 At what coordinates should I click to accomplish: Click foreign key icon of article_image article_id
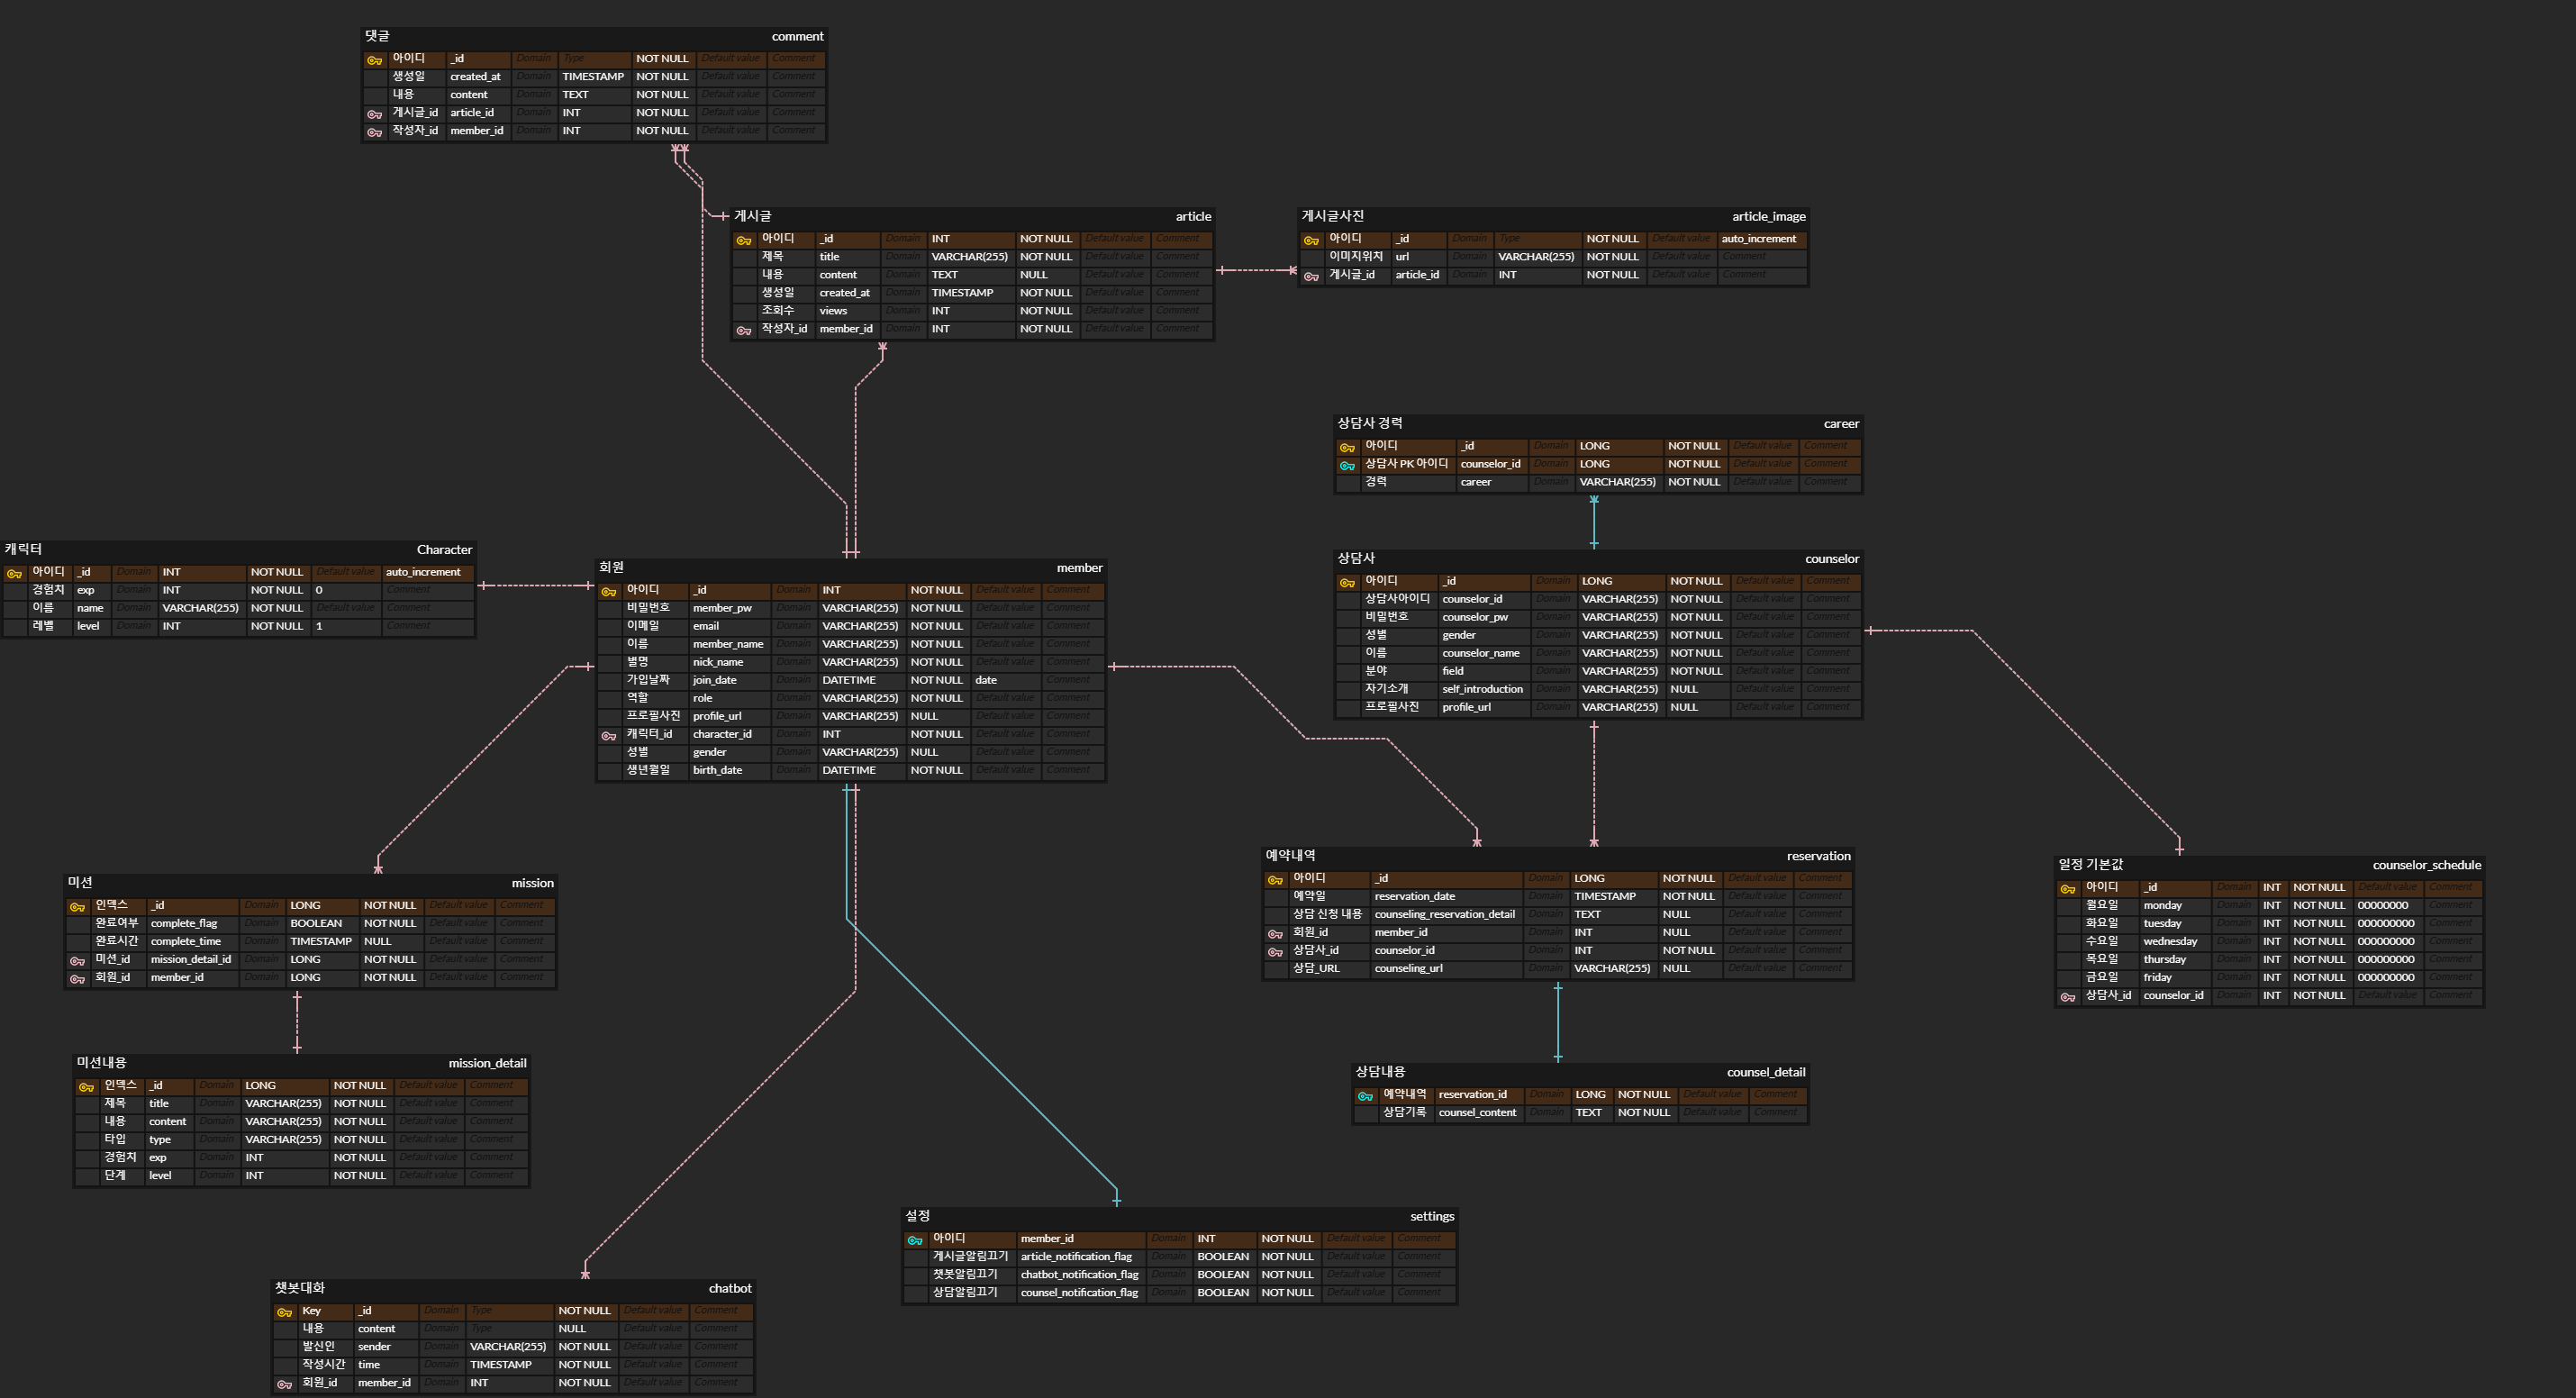pyautogui.click(x=1311, y=276)
